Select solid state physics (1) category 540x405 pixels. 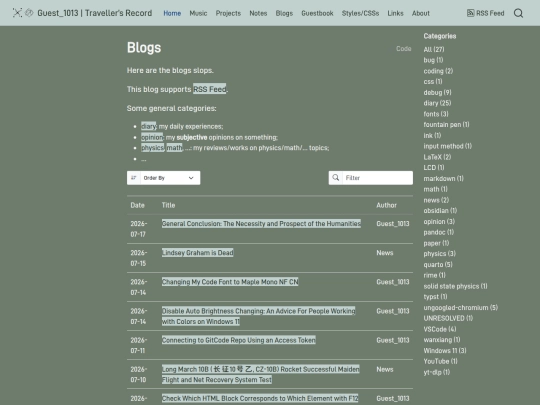(x=456, y=286)
